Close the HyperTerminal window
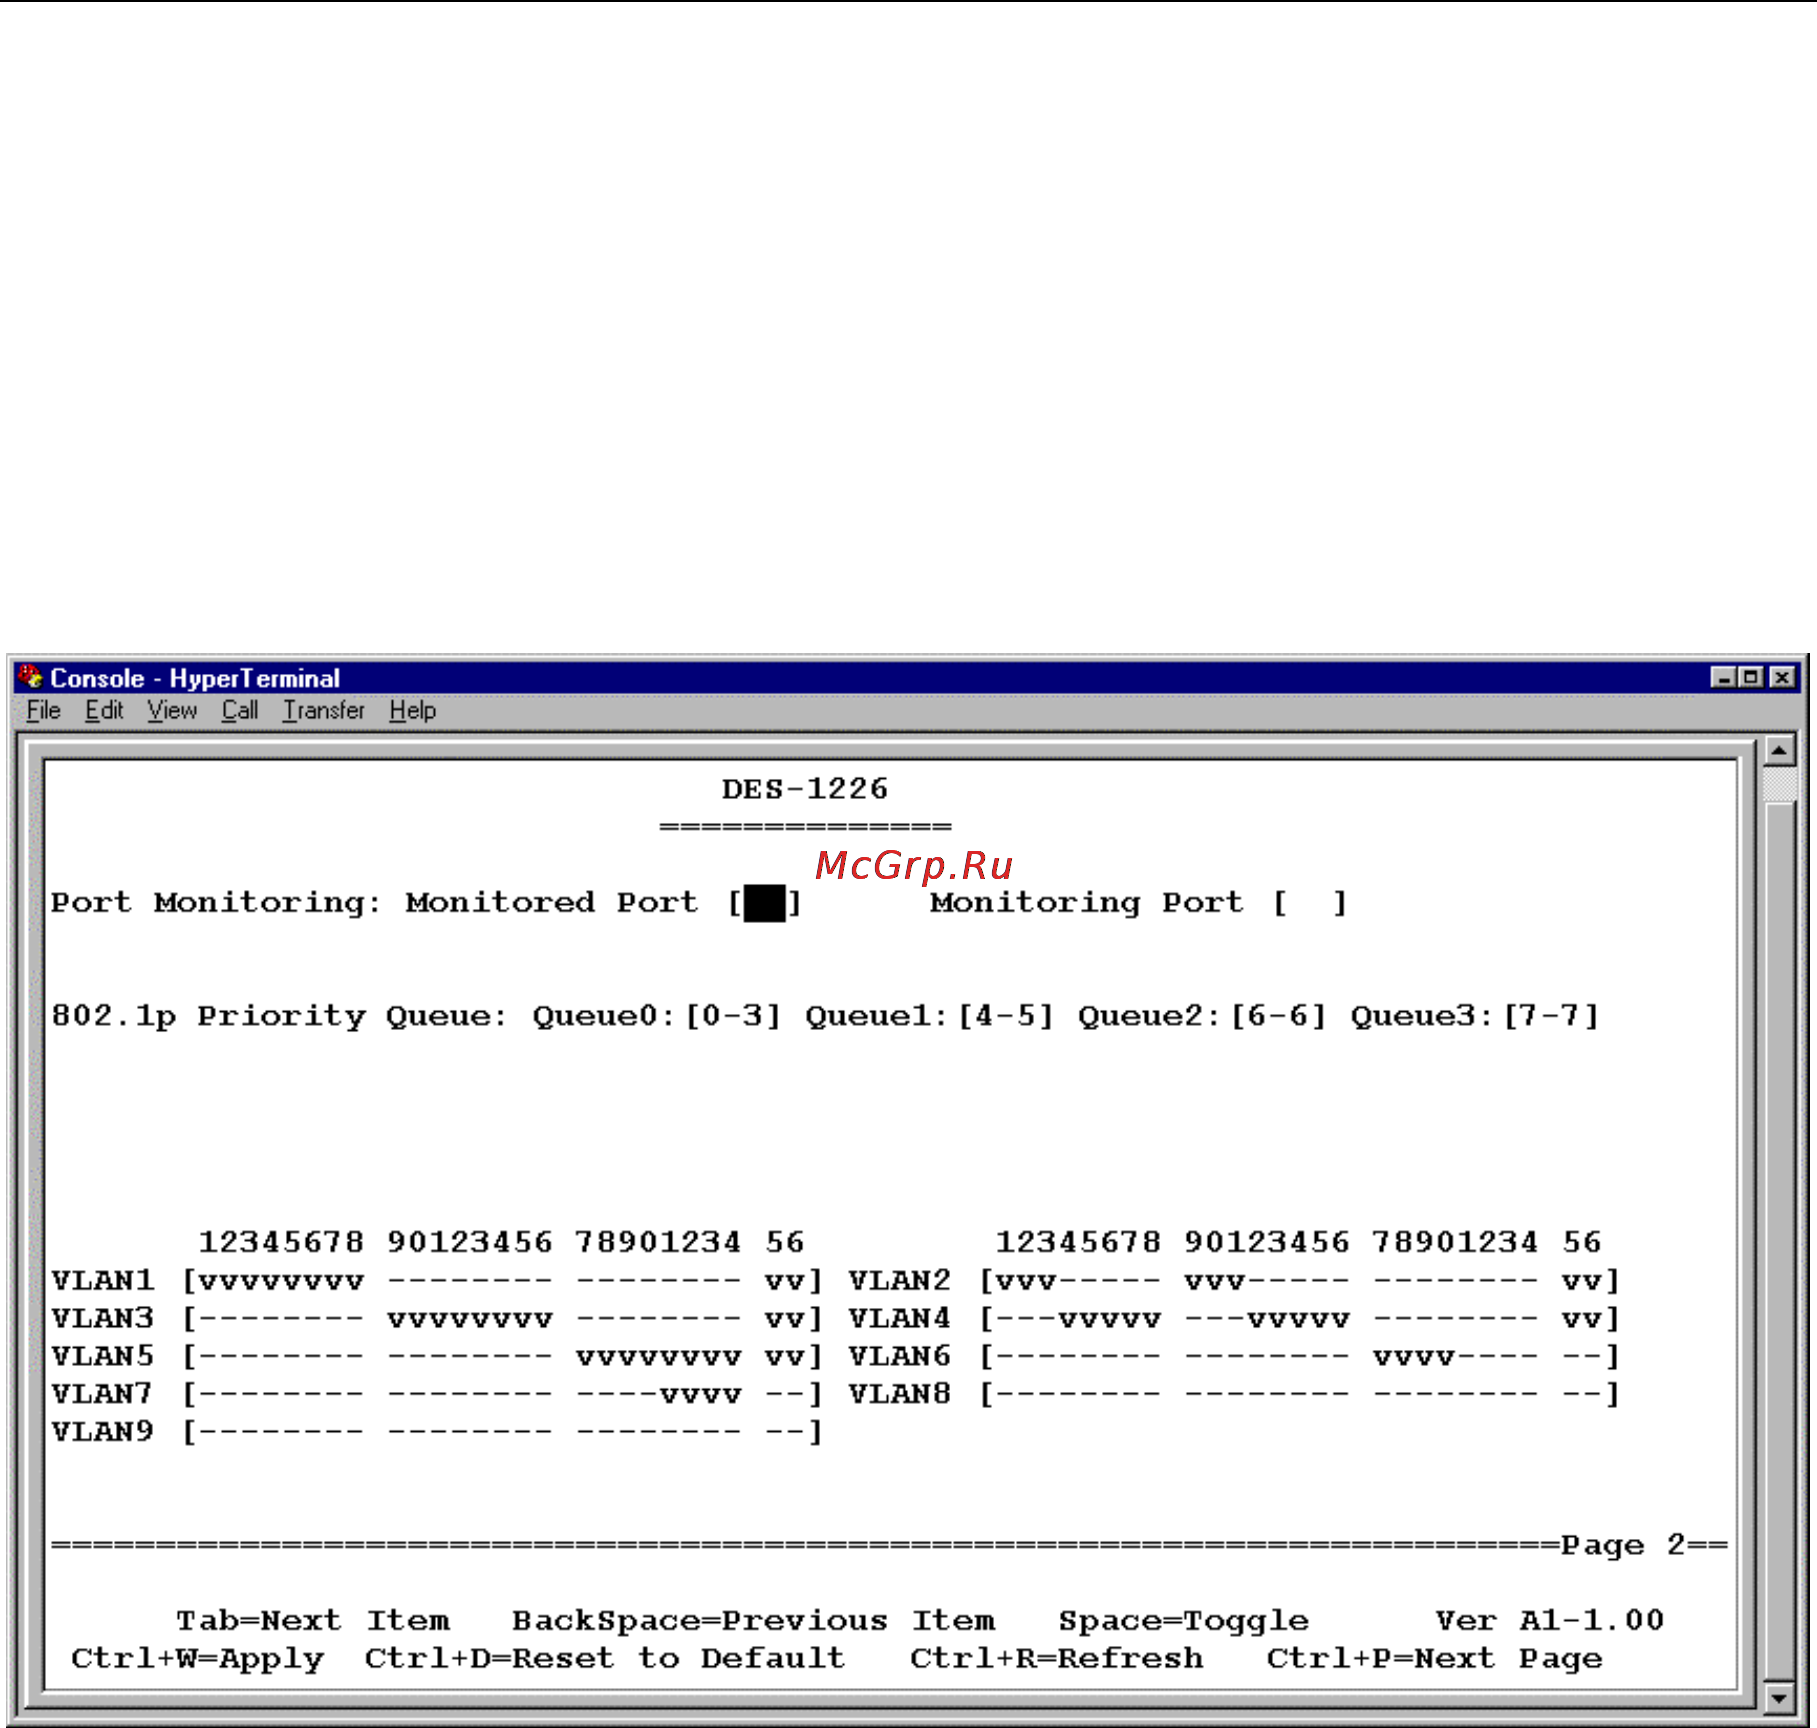Viewport: 1817px width, 1728px height. [1782, 677]
